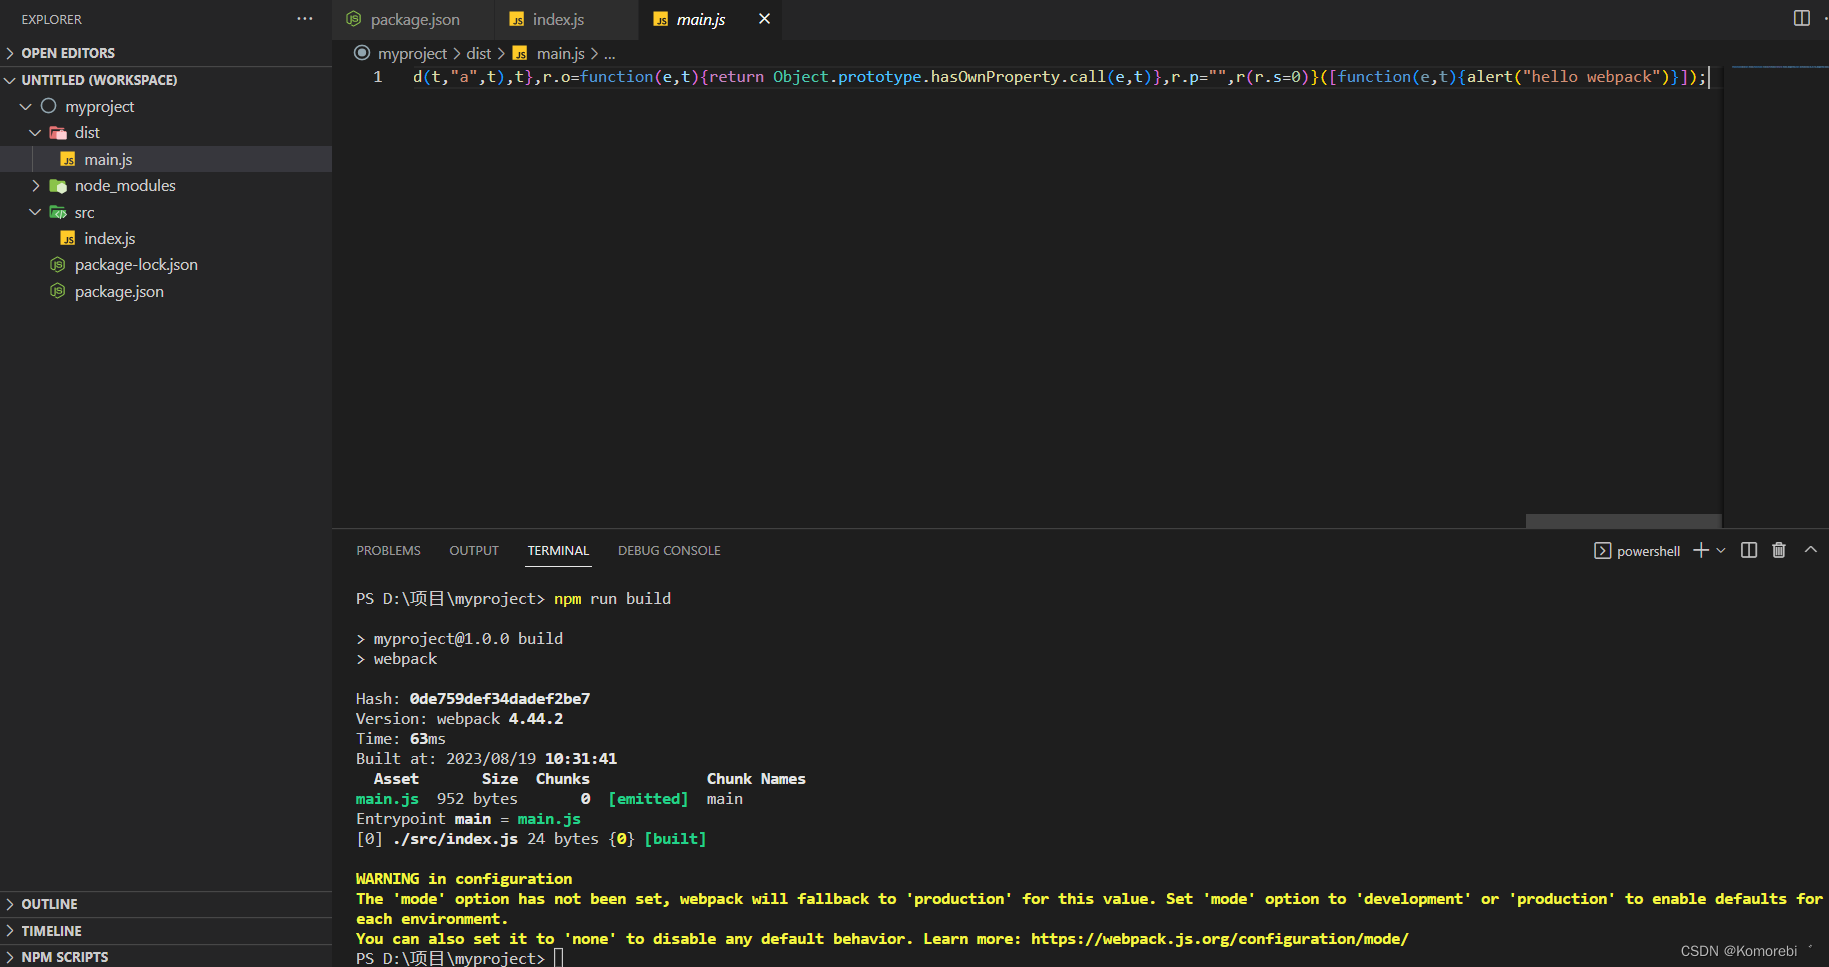Viewport: 1829px width, 967px height.
Task: Collapse the src folder chevron
Action: 36,212
